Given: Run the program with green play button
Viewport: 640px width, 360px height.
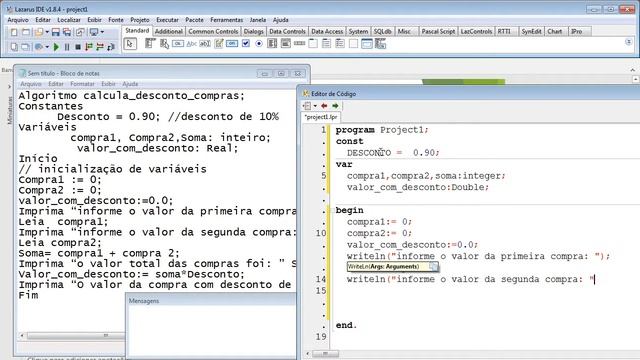Looking at the screenshot, I should point(56,47).
